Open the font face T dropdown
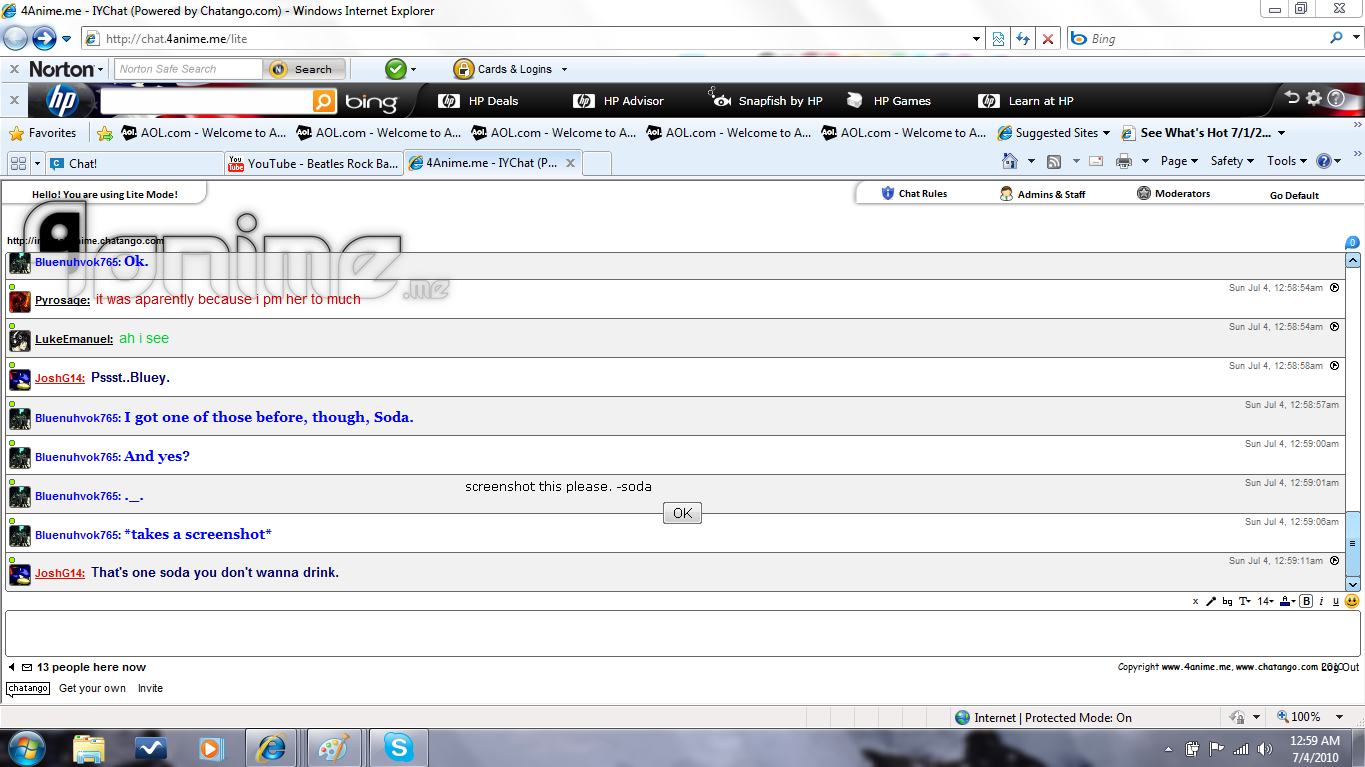Image resolution: width=1365 pixels, height=767 pixels. (1245, 601)
